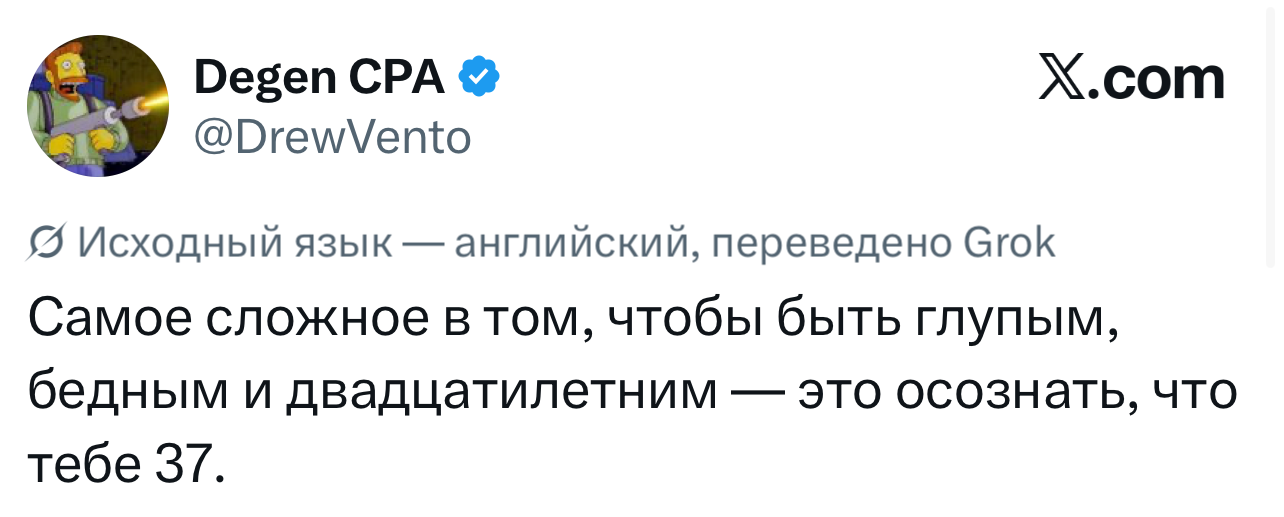Click the X logo in the watermark
This screenshot has width=1284, height=517.
tap(1064, 78)
